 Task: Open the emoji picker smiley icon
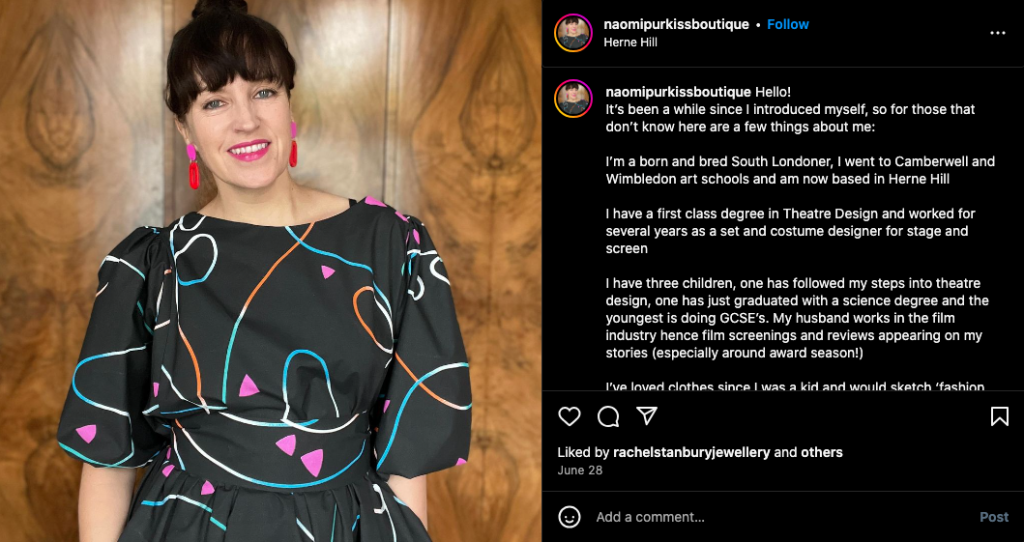(569, 517)
